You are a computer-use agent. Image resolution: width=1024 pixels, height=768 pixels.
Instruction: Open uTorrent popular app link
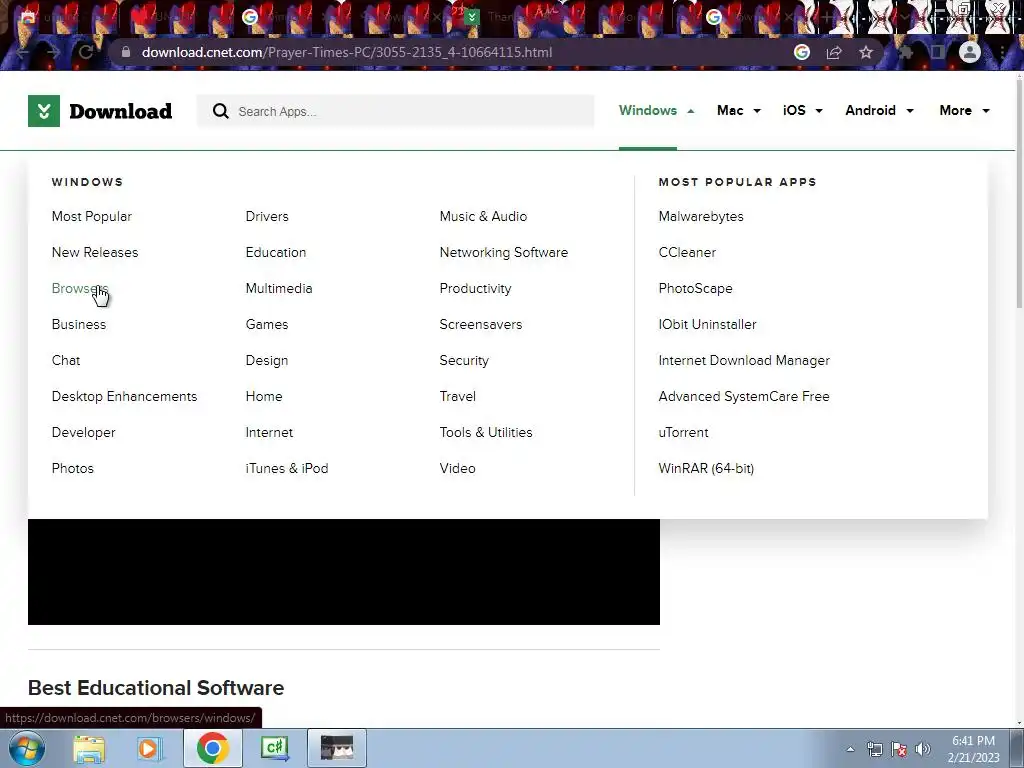pyautogui.click(x=683, y=432)
